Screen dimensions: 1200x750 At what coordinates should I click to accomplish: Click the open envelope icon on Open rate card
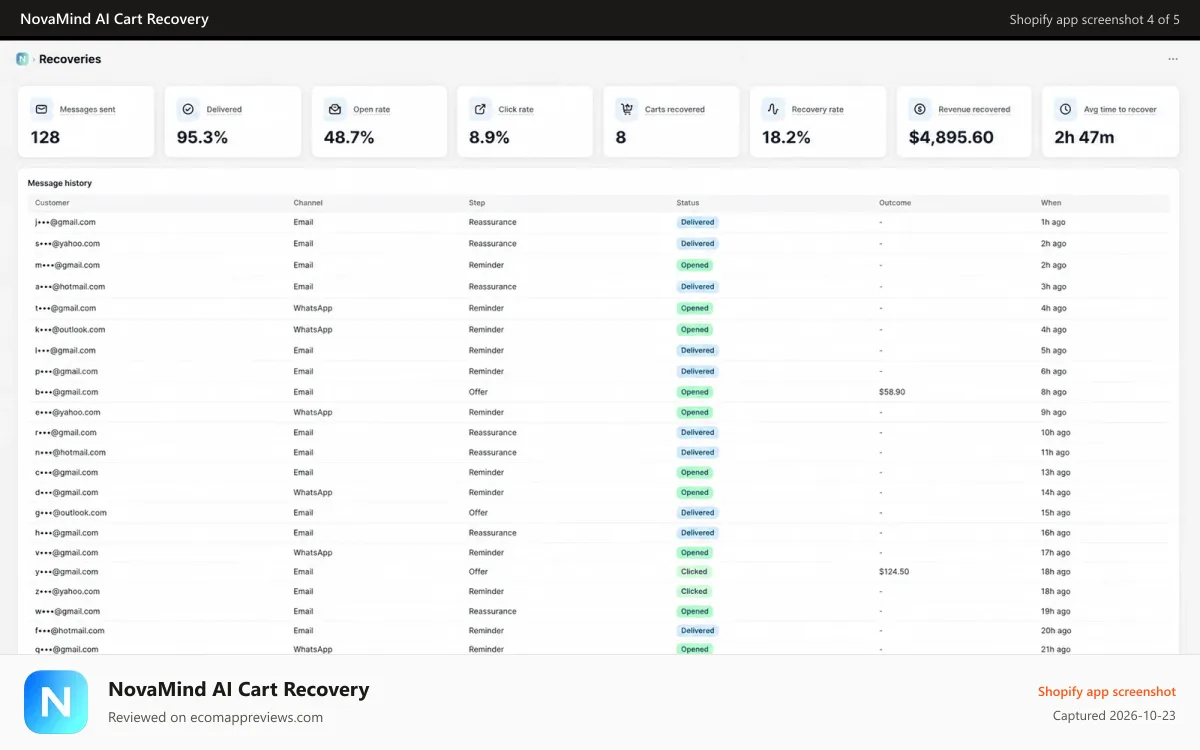click(x=335, y=109)
